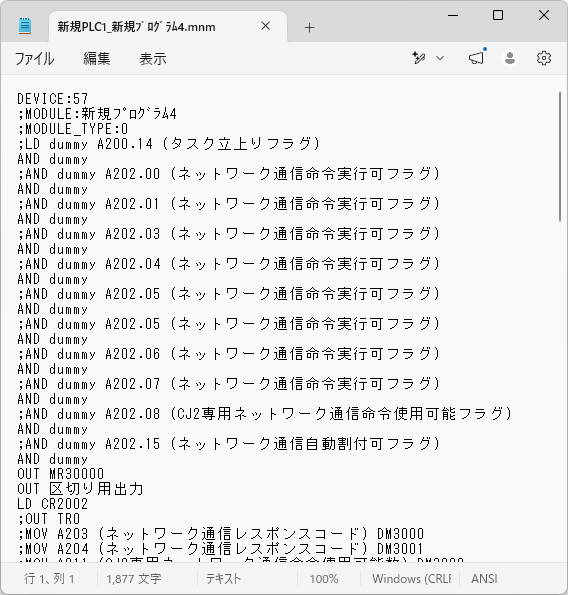568x595 pixels.
Task: Open the ファイル menu
Action: (x=35, y=58)
